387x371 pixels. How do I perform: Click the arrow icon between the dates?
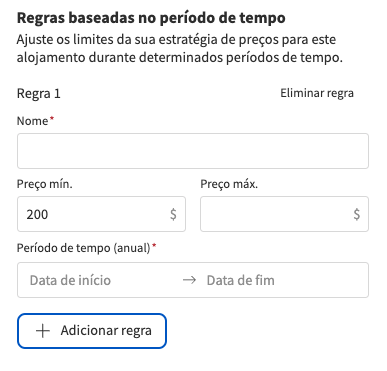point(189,280)
